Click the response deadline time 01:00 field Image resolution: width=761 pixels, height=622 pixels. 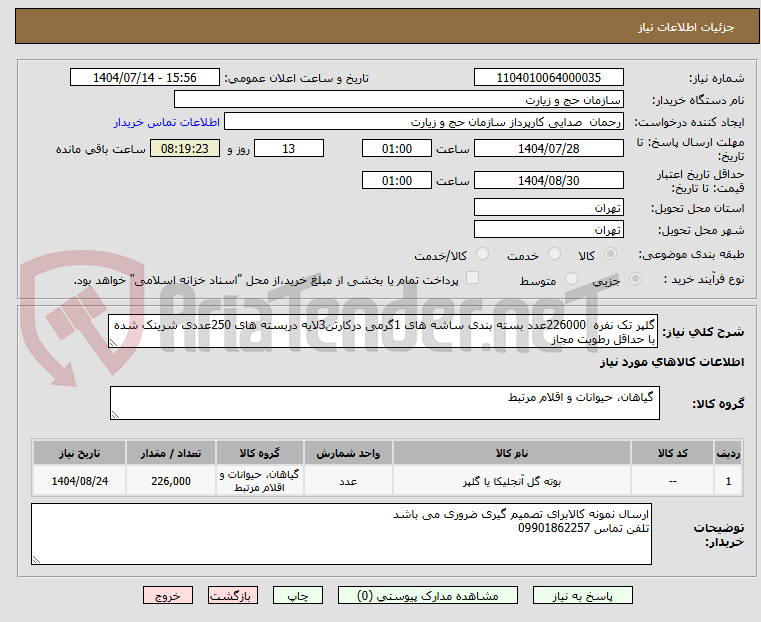tap(397, 148)
